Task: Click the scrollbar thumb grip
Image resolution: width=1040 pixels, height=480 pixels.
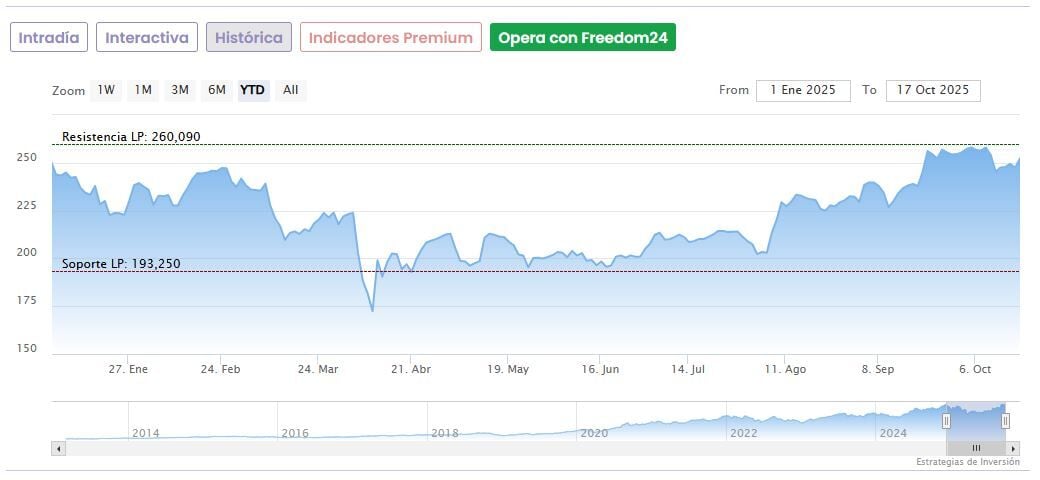Action: [976, 448]
